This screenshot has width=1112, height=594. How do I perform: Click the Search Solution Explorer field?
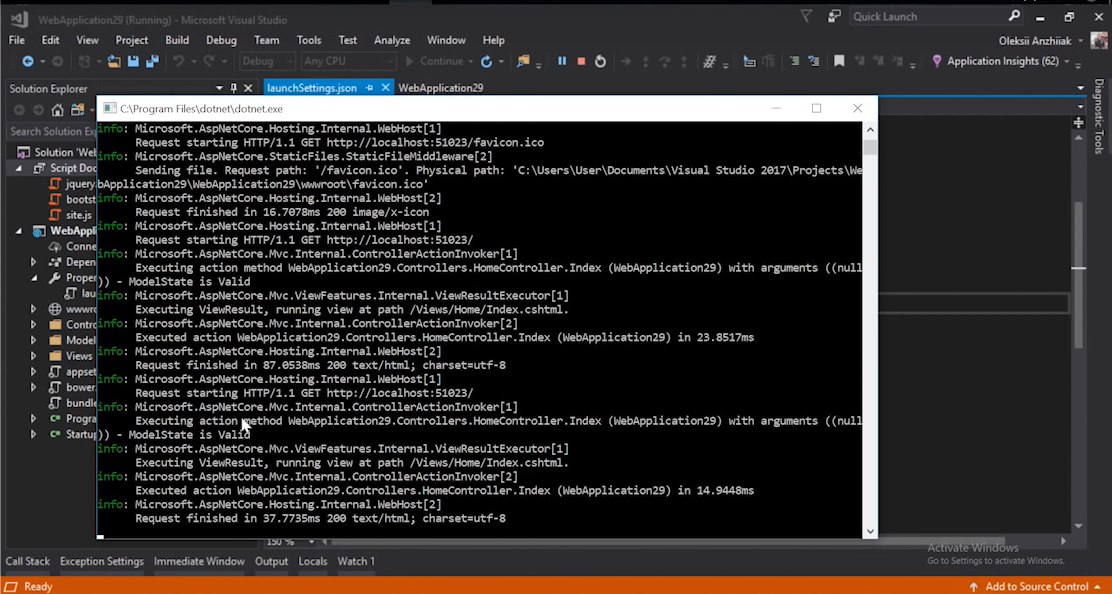point(53,131)
